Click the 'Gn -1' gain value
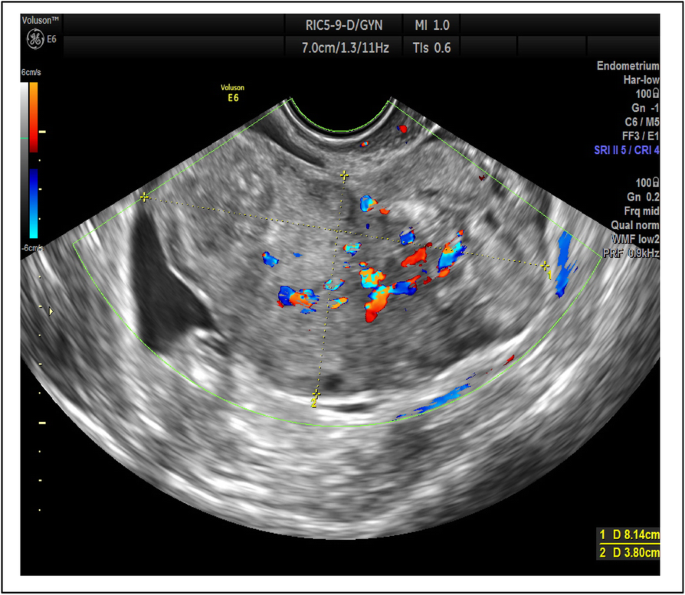The image size is (685, 595). click(645, 108)
